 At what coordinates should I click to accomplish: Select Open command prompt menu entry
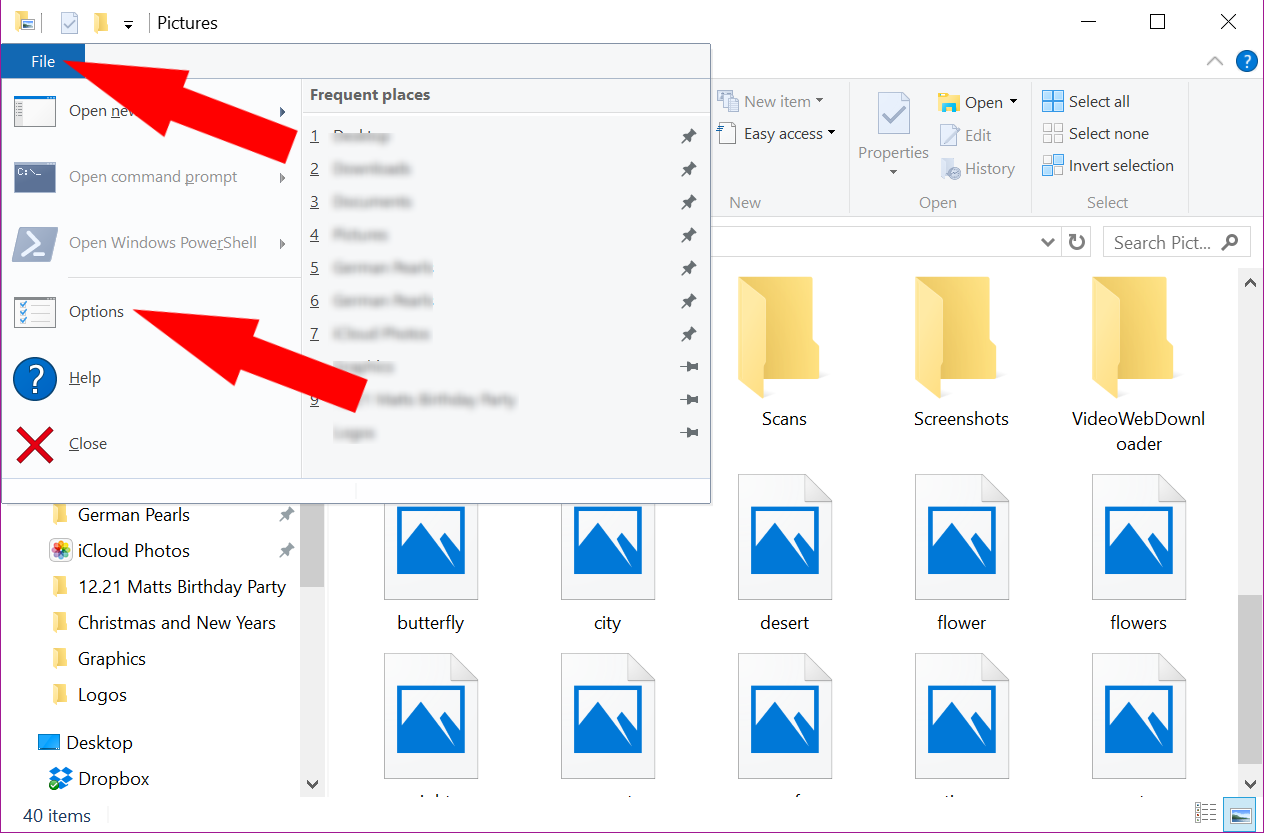pos(152,176)
